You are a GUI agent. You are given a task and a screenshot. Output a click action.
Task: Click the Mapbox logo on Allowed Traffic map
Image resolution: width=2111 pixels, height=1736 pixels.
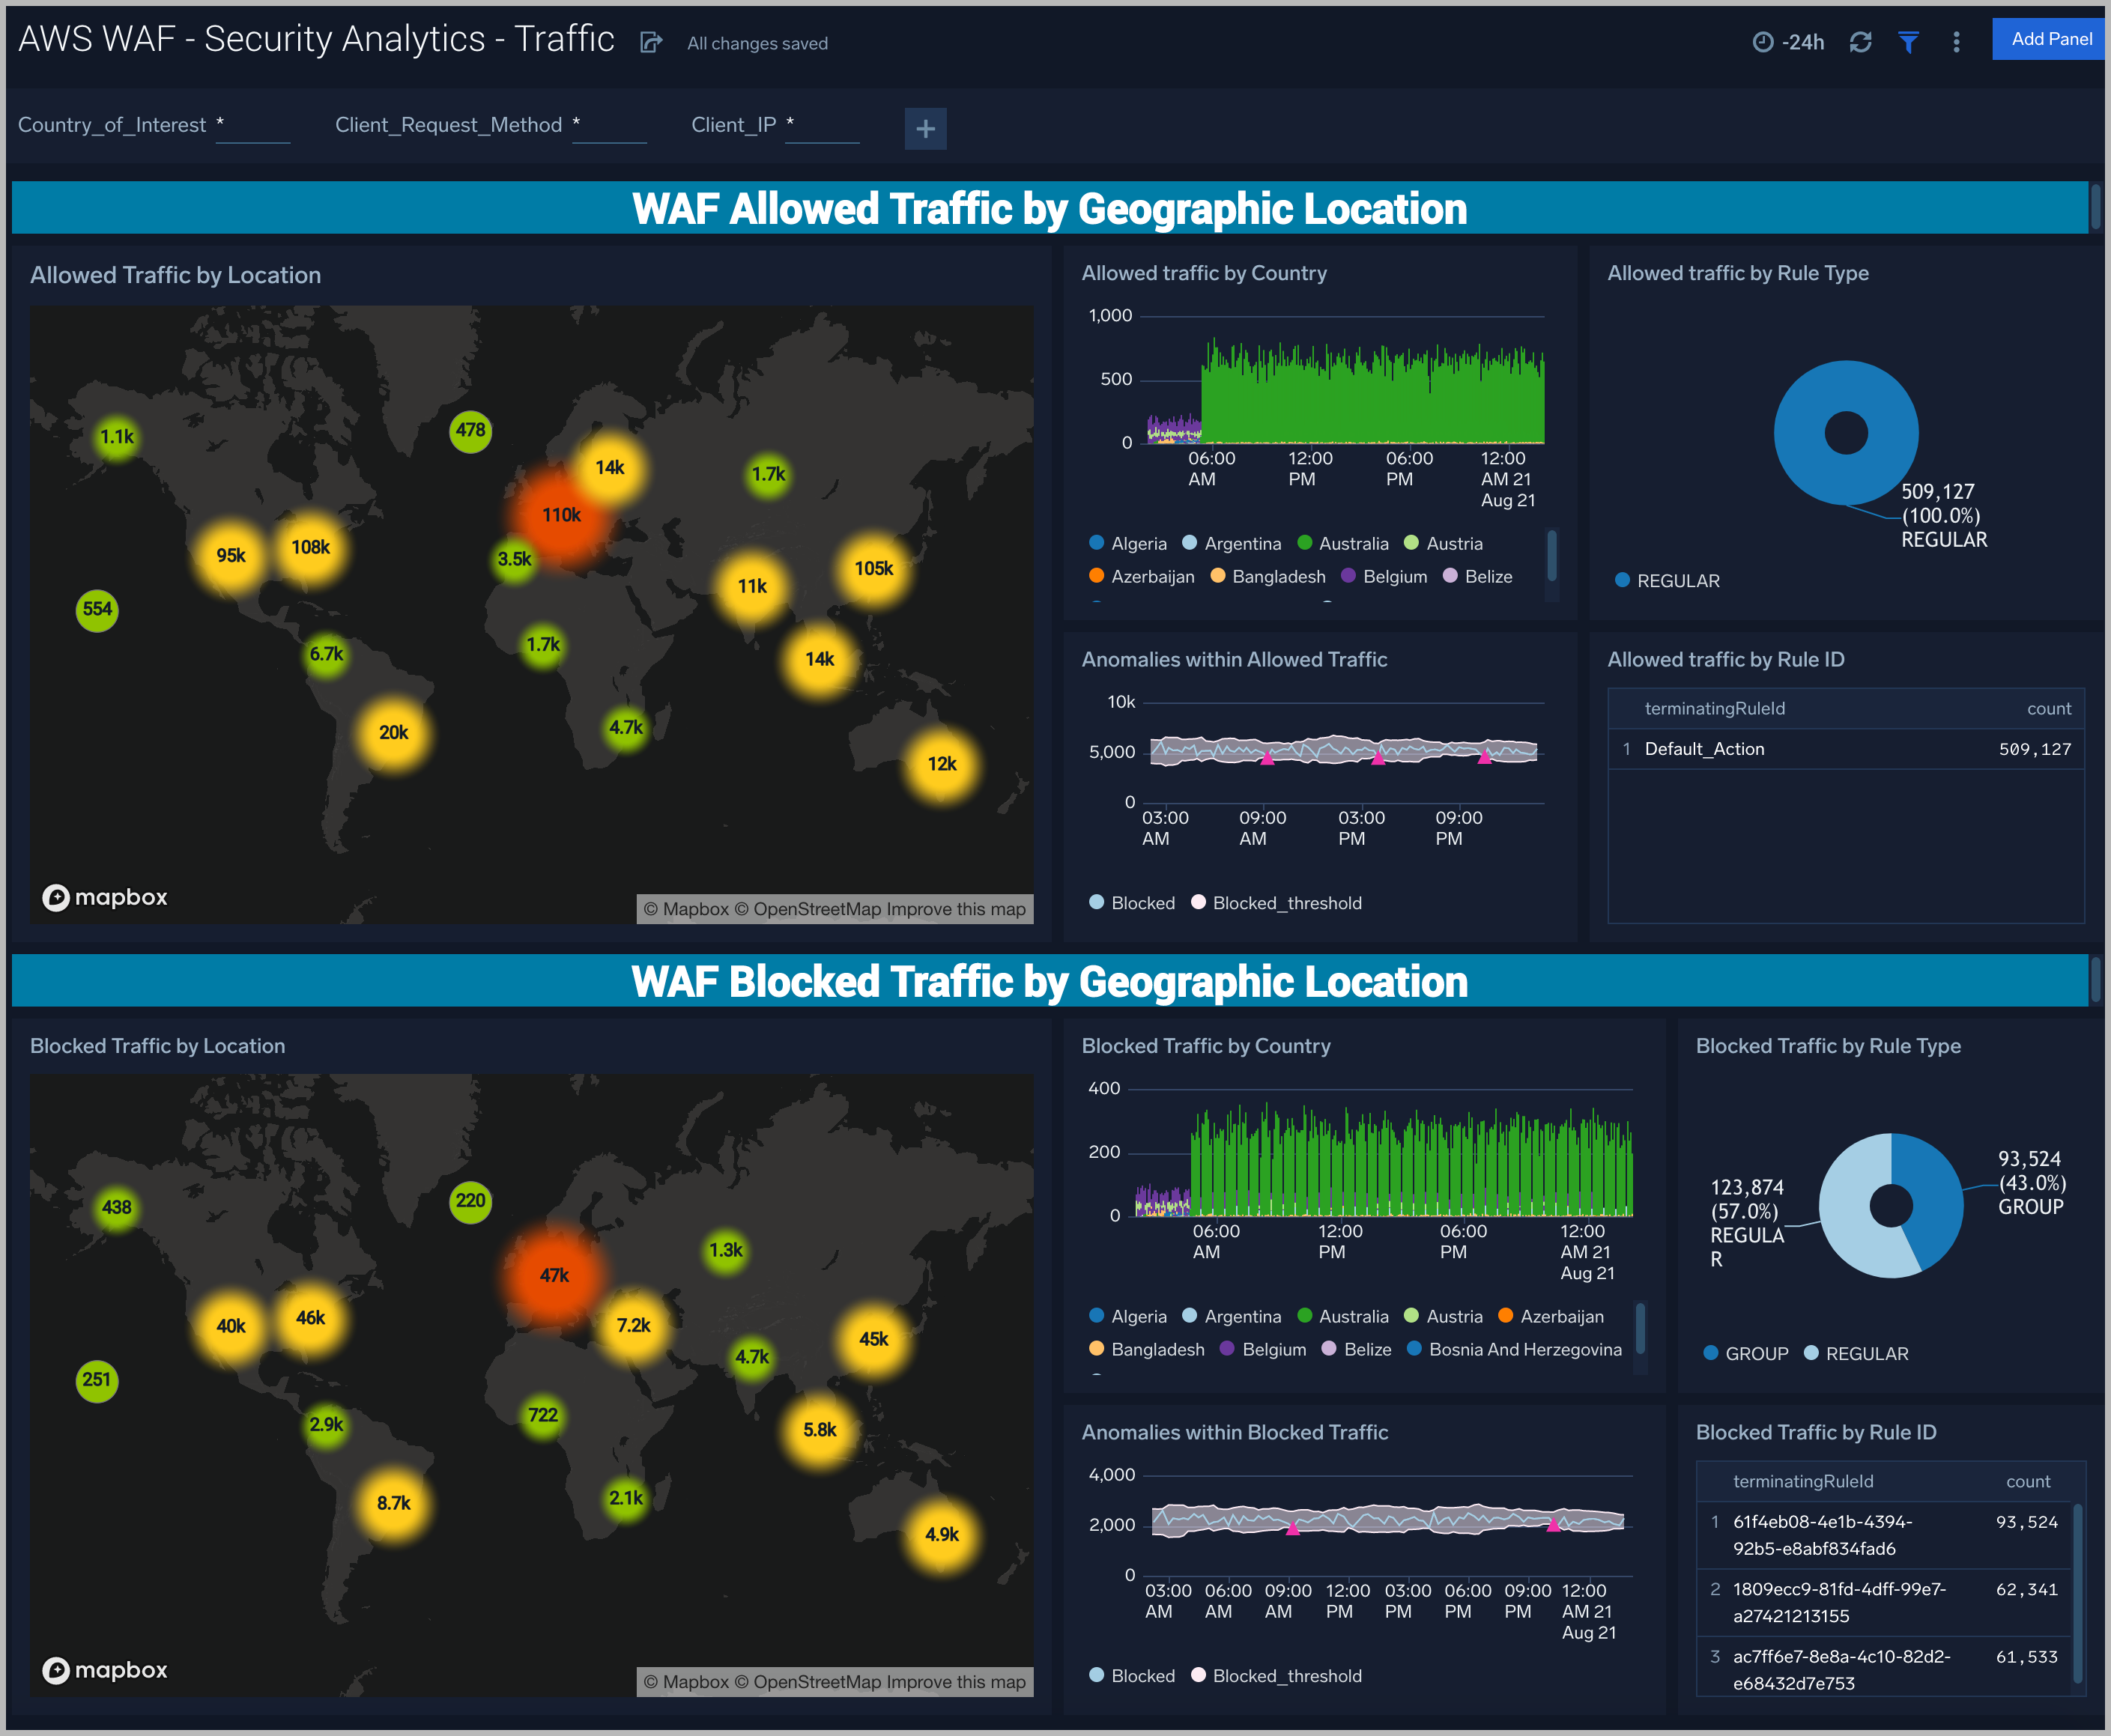click(x=104, y=897)
